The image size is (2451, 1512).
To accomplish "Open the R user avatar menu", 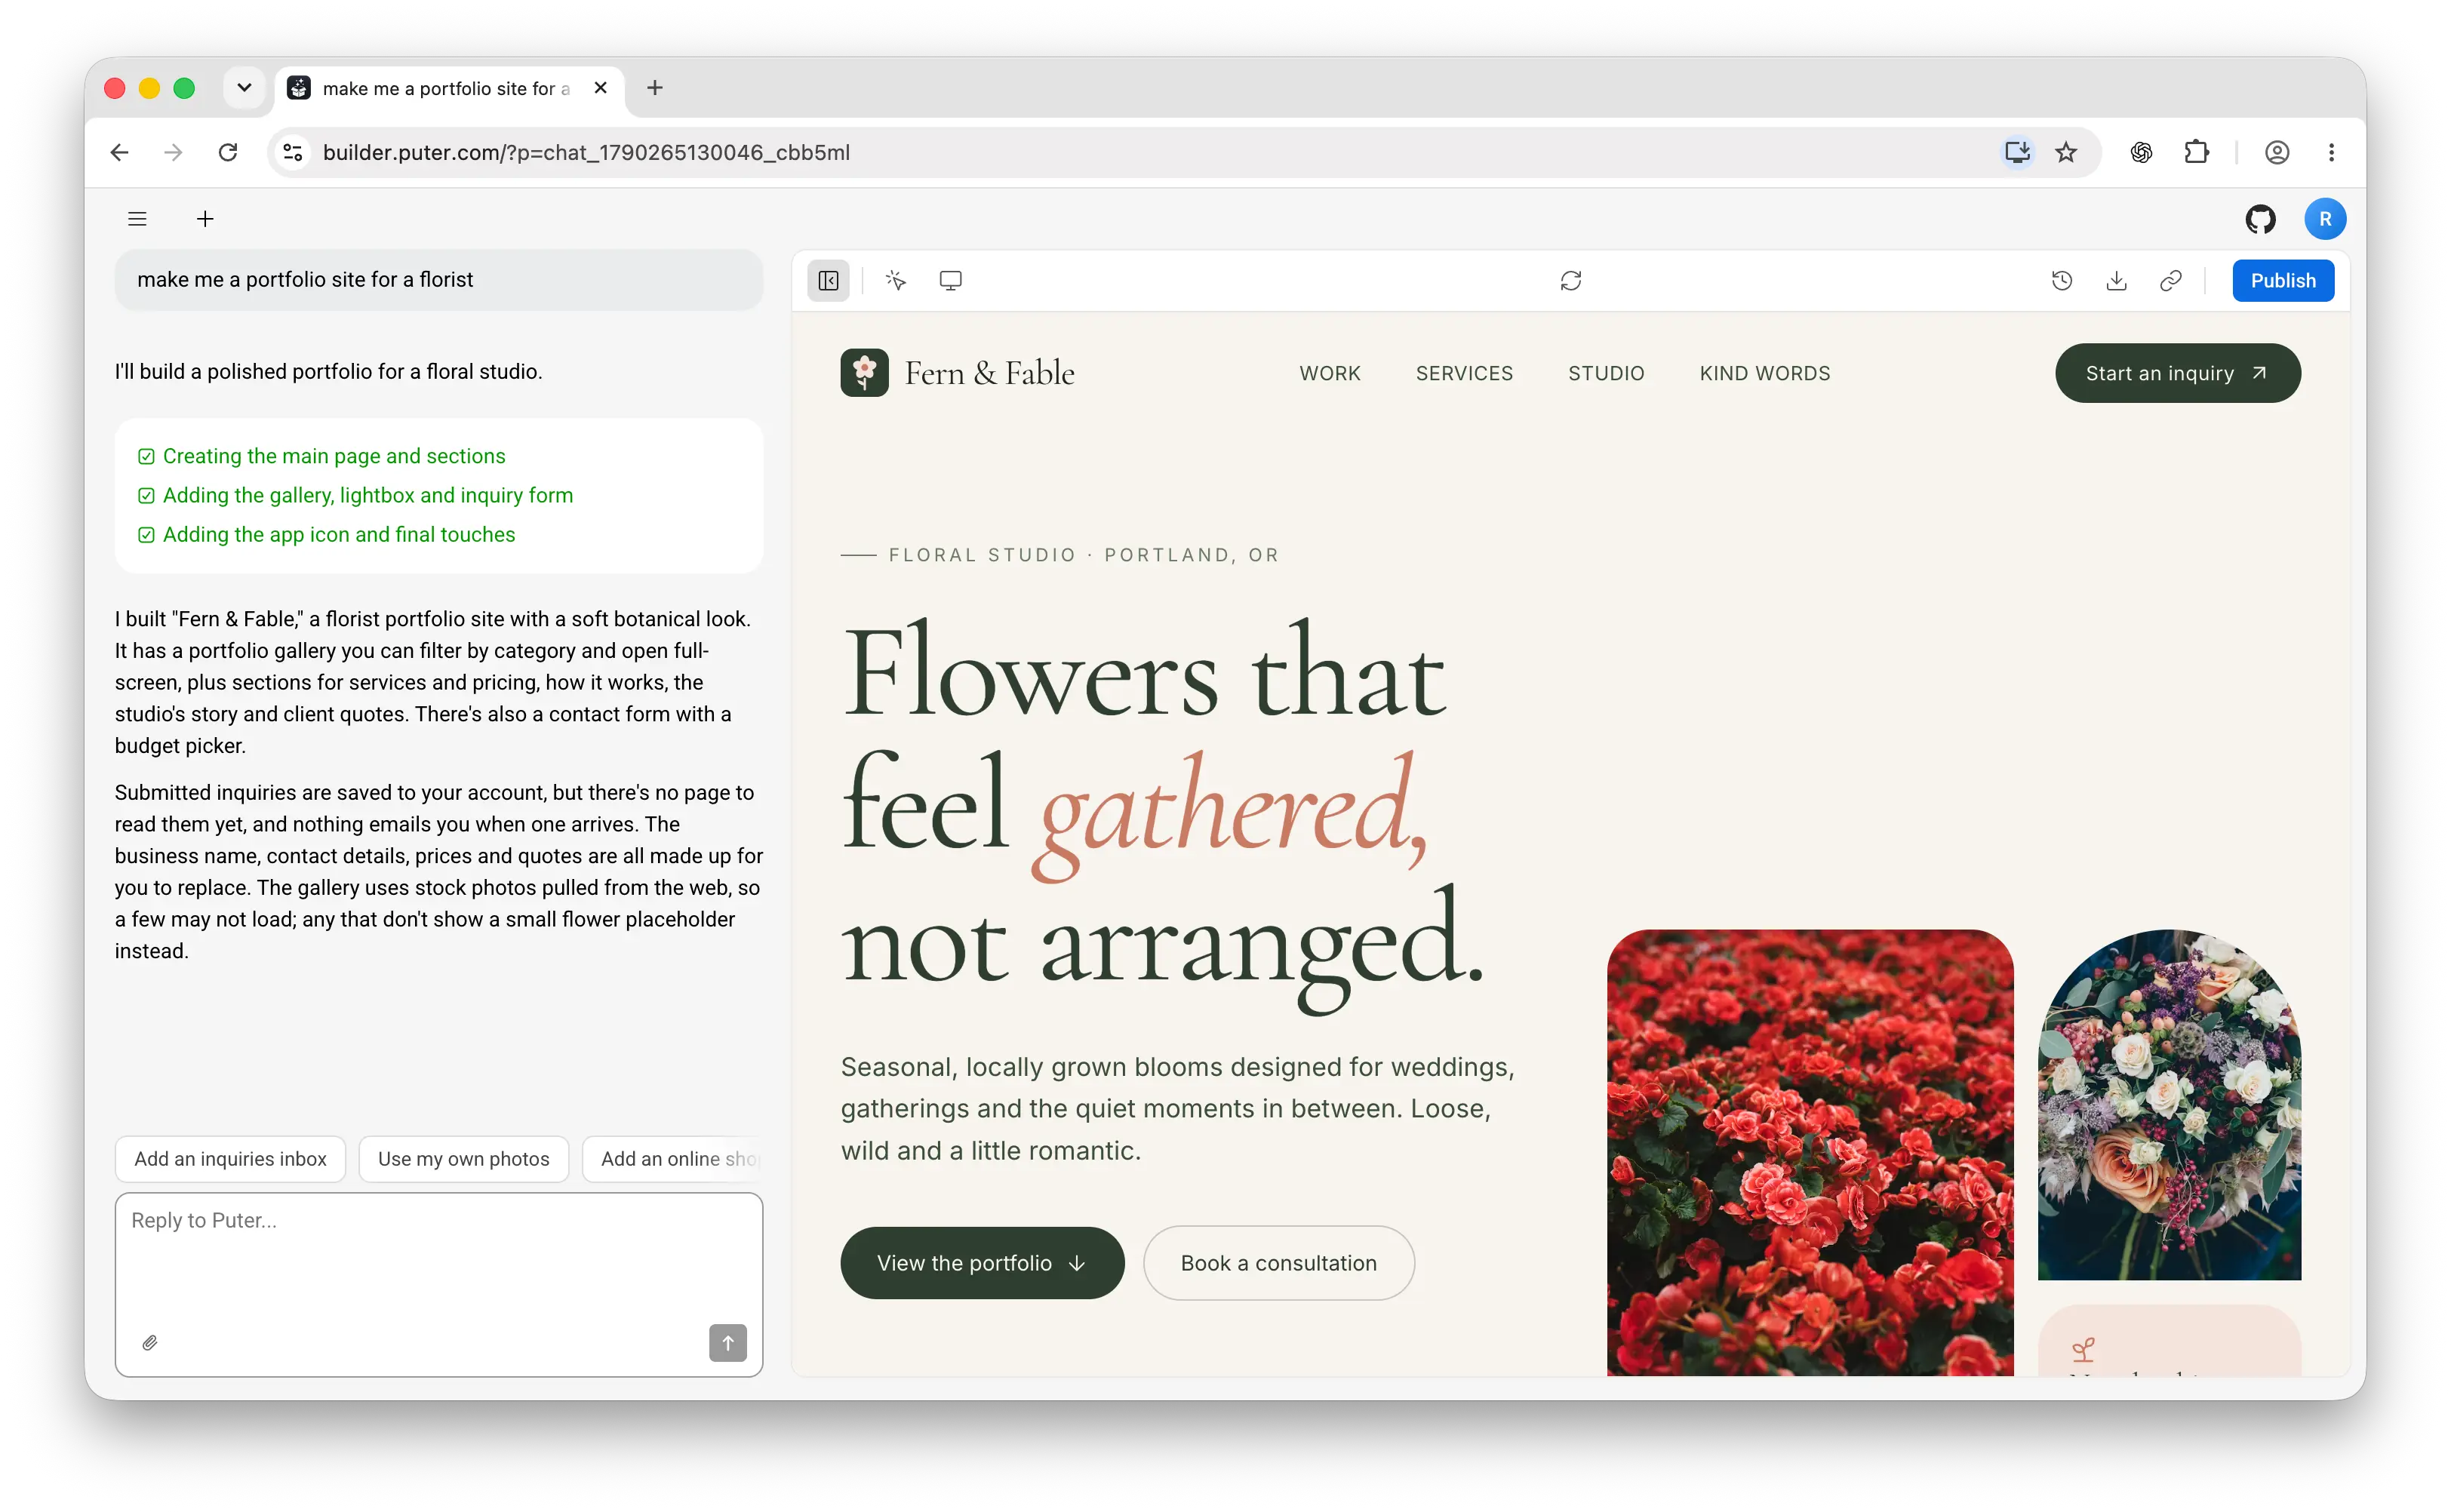I will pos(2324,219).
